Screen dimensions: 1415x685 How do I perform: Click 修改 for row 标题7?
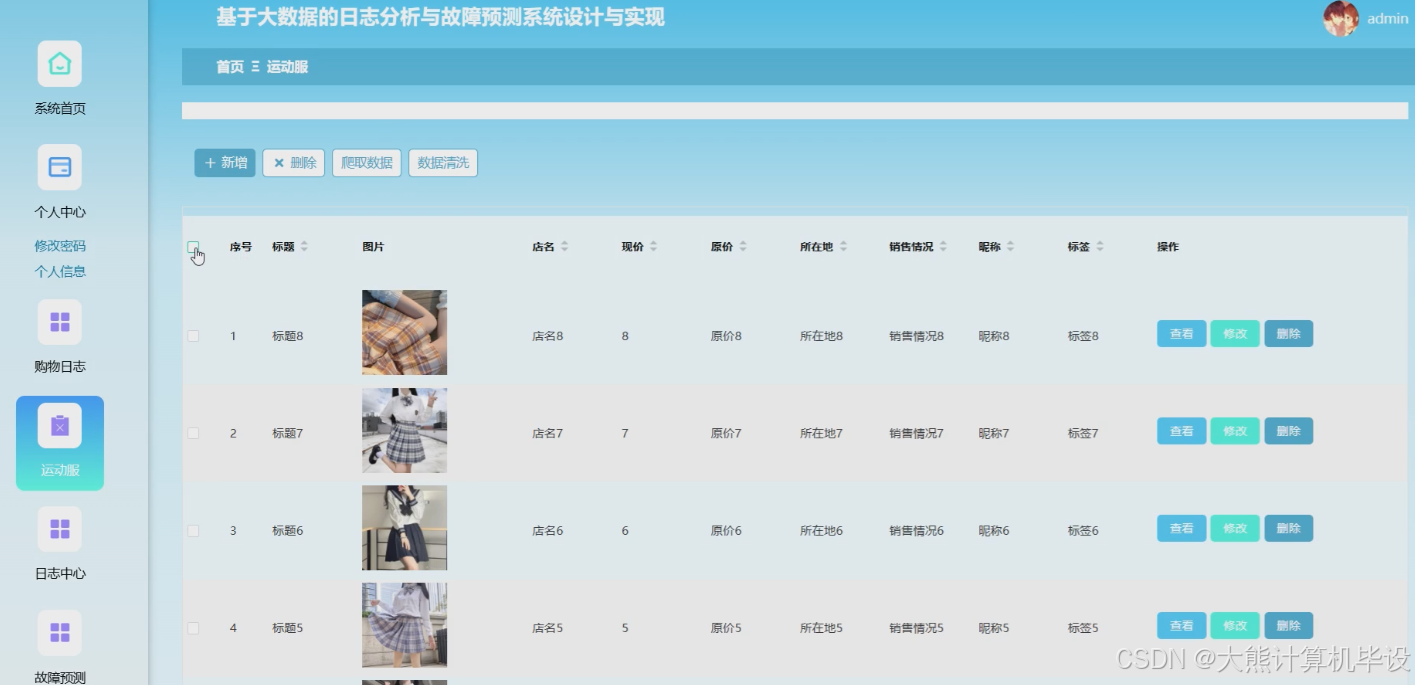click(1235, 431)
